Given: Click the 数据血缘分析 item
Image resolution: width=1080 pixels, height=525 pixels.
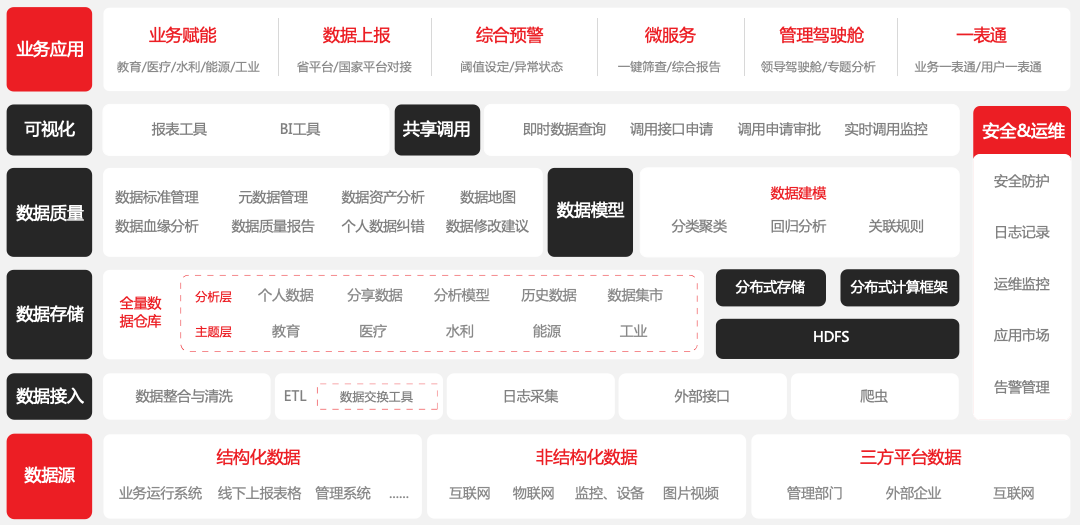Looking at the screenshot, I should 157,226.
